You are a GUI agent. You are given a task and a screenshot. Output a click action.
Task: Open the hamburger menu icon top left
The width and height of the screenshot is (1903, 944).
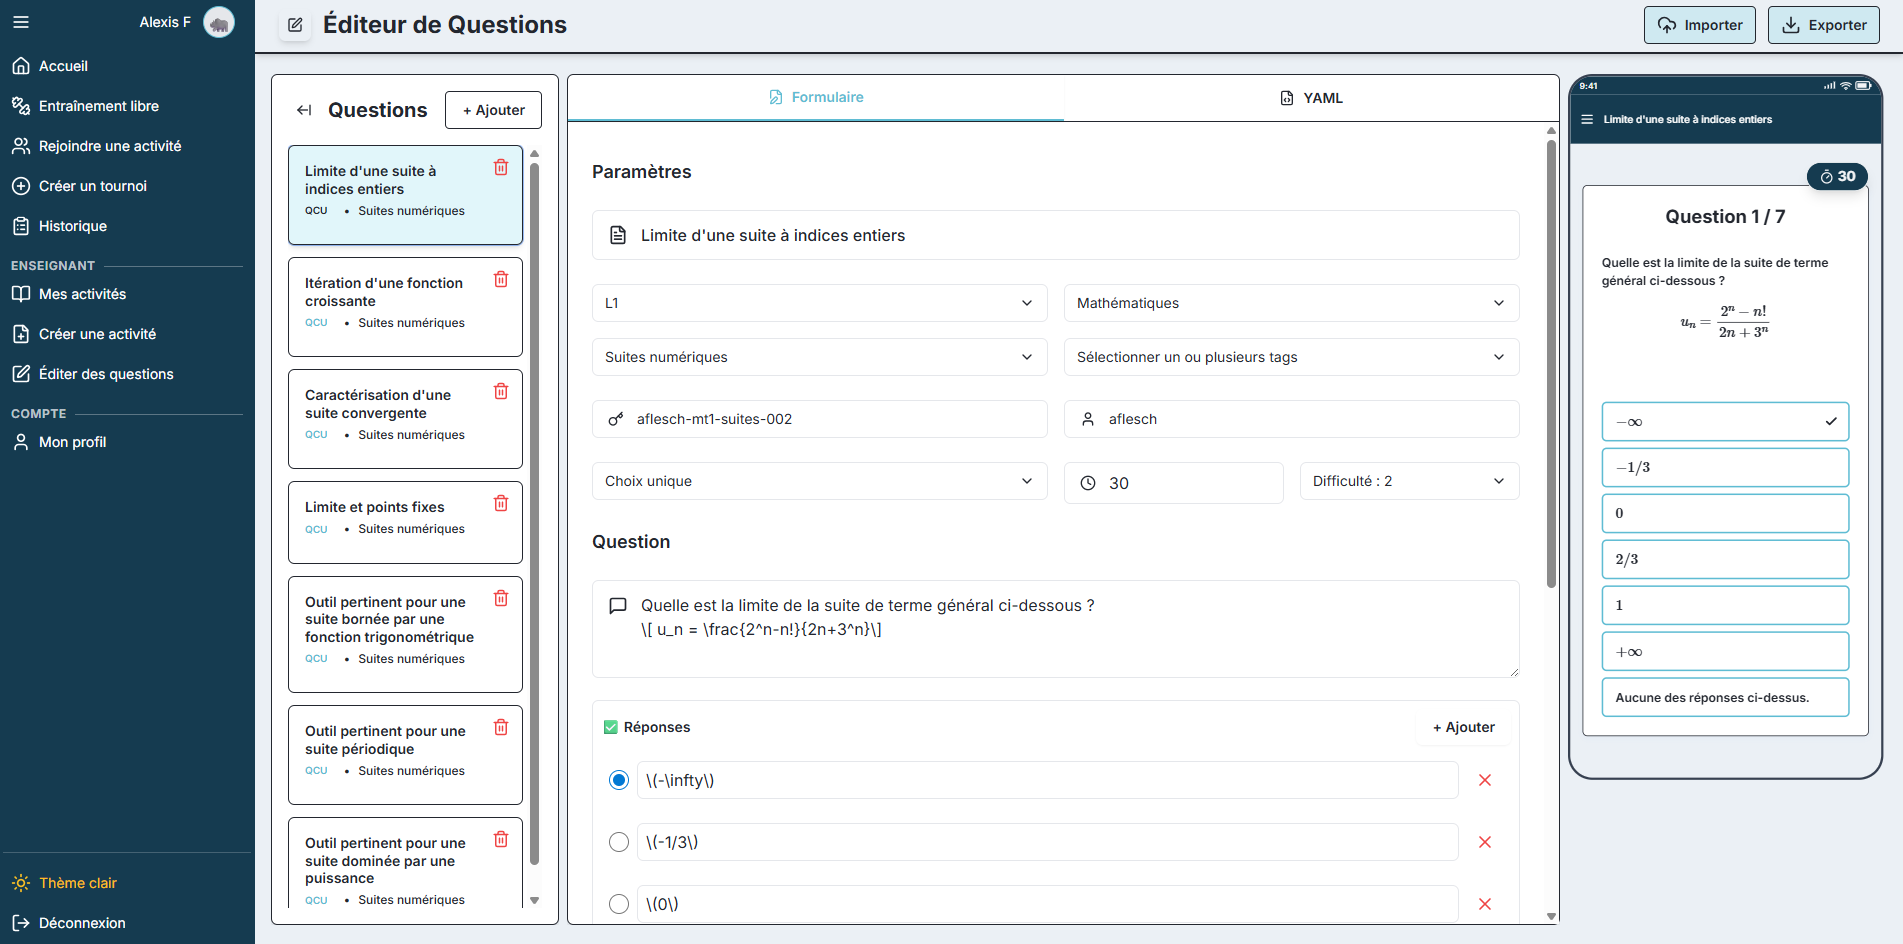coord(20,20)
